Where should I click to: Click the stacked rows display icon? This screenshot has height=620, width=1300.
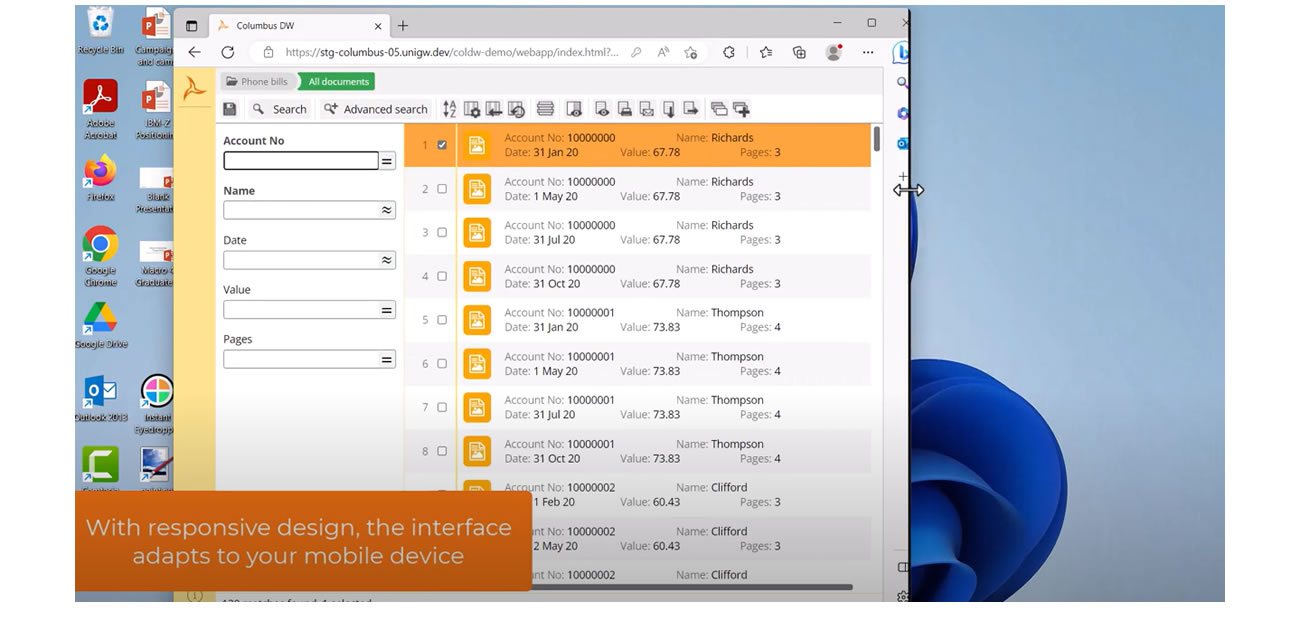tap(546, 108)
